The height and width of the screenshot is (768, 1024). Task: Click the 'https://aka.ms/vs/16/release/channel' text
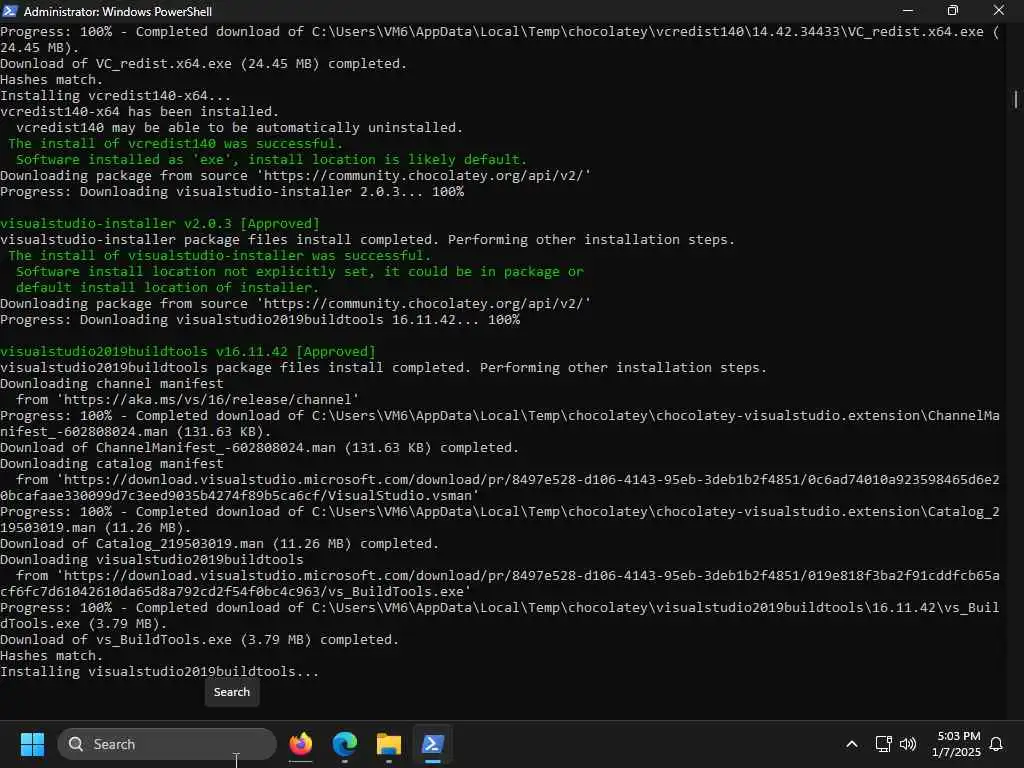pos(208,400)
